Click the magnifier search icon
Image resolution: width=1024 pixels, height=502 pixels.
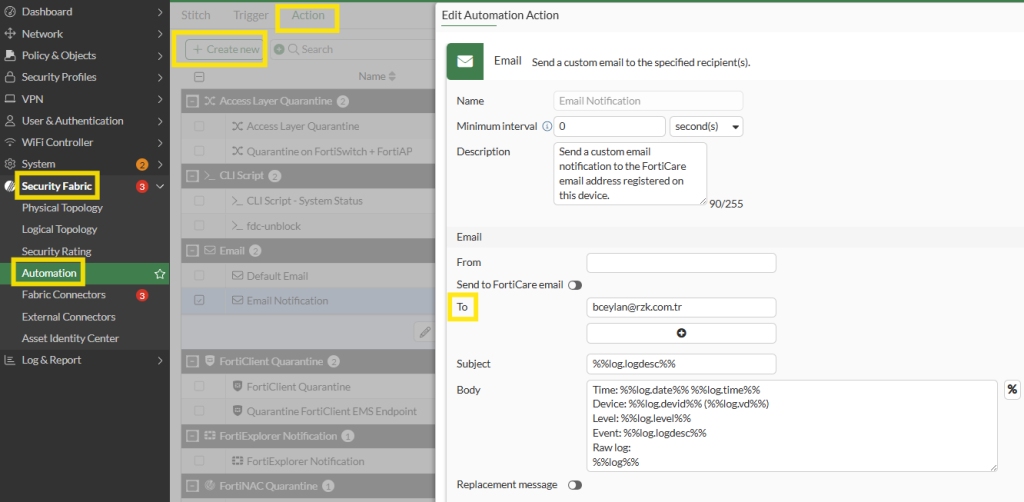pyautogui.click(x=293, y=49)
